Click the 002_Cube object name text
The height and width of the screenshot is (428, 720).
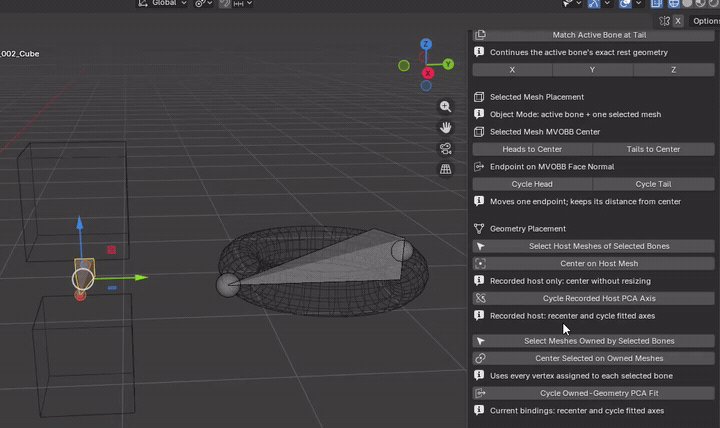[20, 54]
